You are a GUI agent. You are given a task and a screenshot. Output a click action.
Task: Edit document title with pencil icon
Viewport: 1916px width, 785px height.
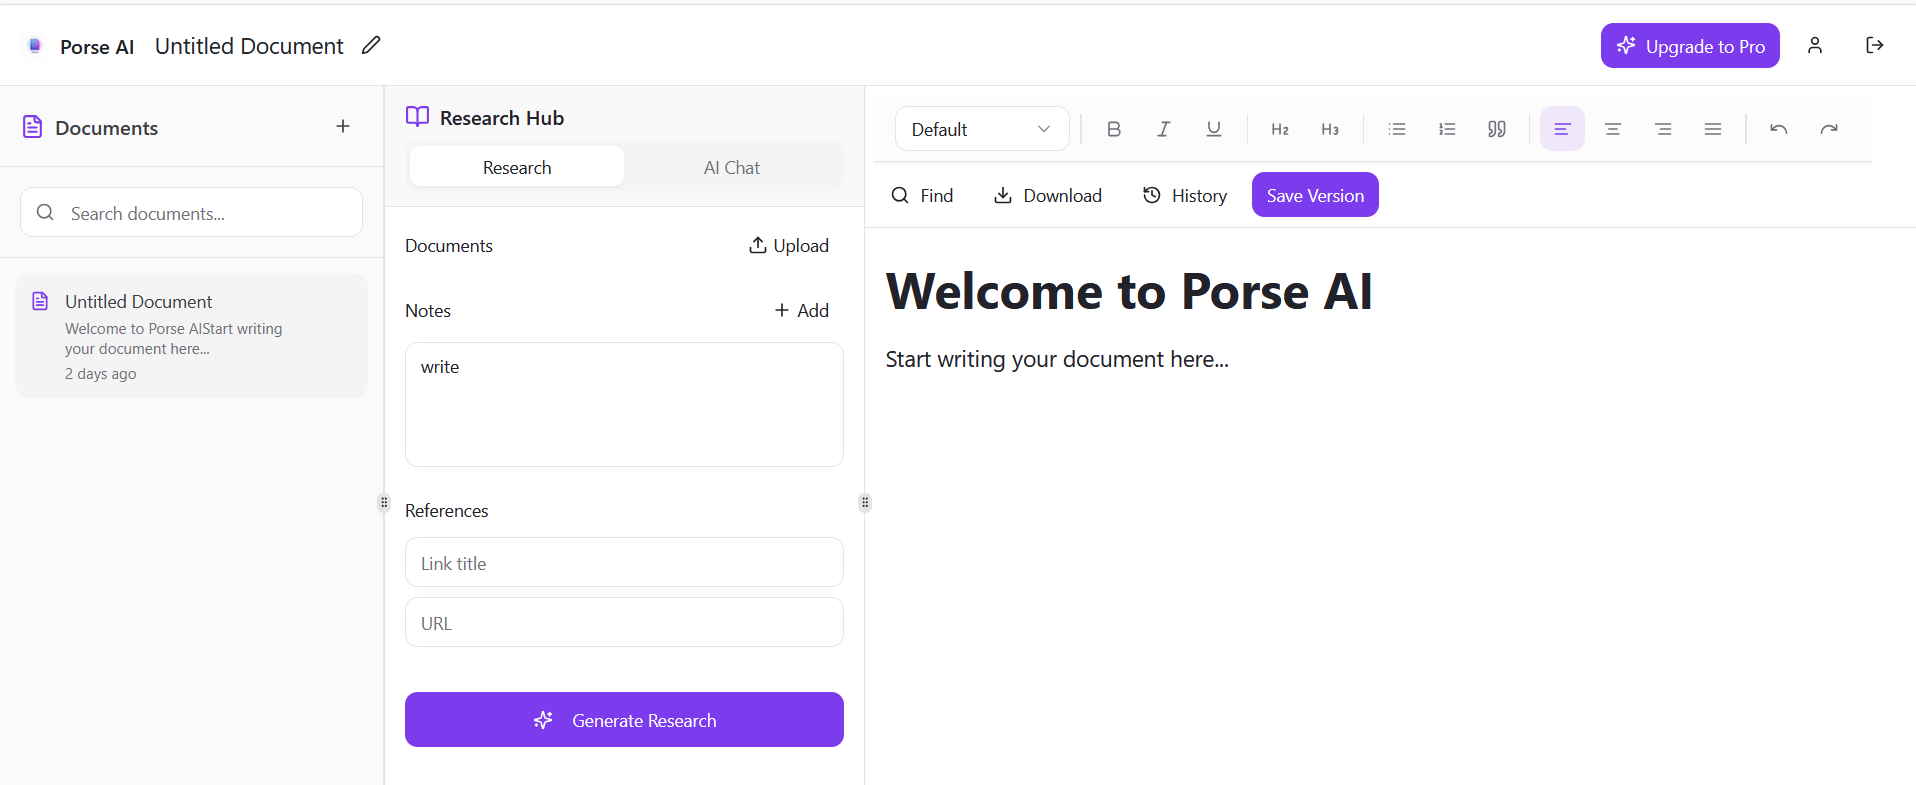coord(371,45)
